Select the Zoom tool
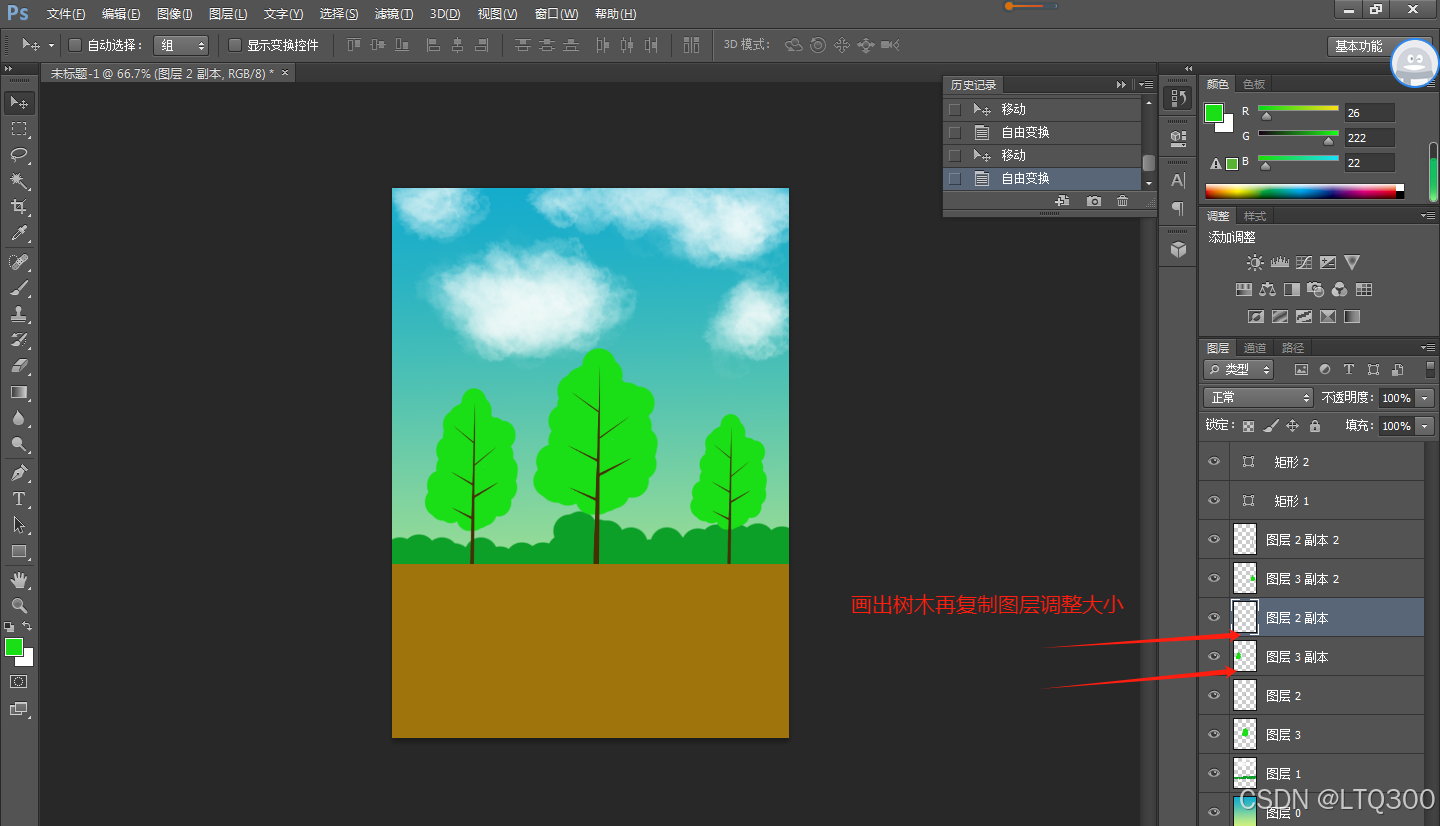1440x826 pixels. [x=19, y=605]
